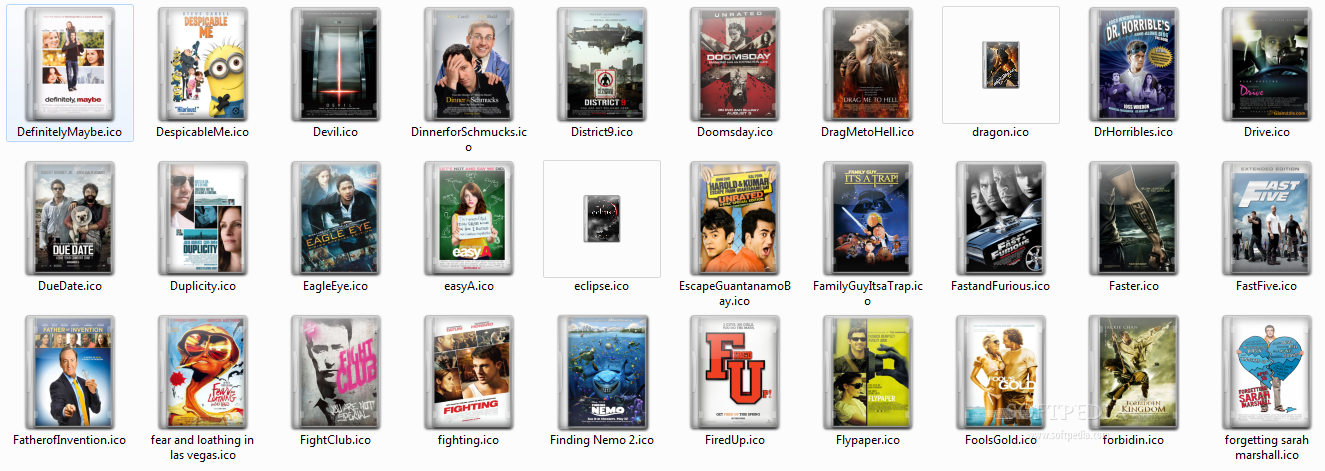Click the Drive.ico file name

[1267, 132]
